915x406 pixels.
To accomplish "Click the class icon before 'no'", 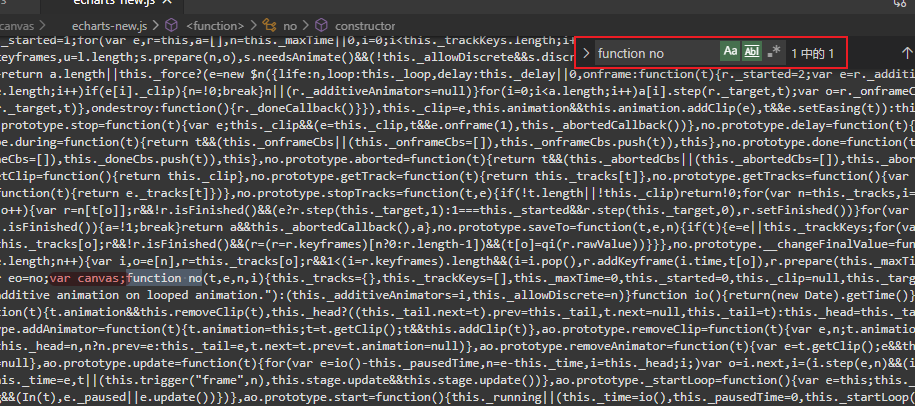I will [270, 26].
